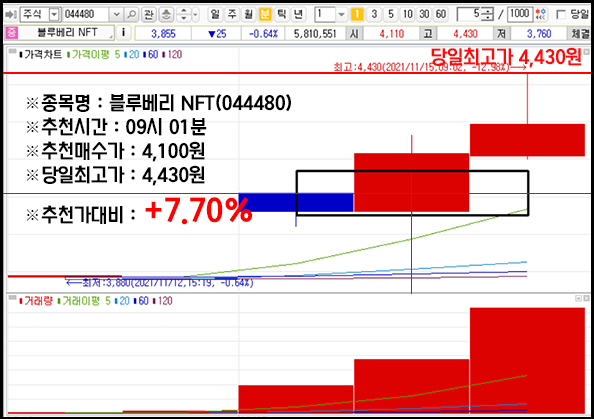Image resolution: width=594 pixels, height=419 pixels.
Task: Click the round icon next to 관
Action: click(166, 15)
